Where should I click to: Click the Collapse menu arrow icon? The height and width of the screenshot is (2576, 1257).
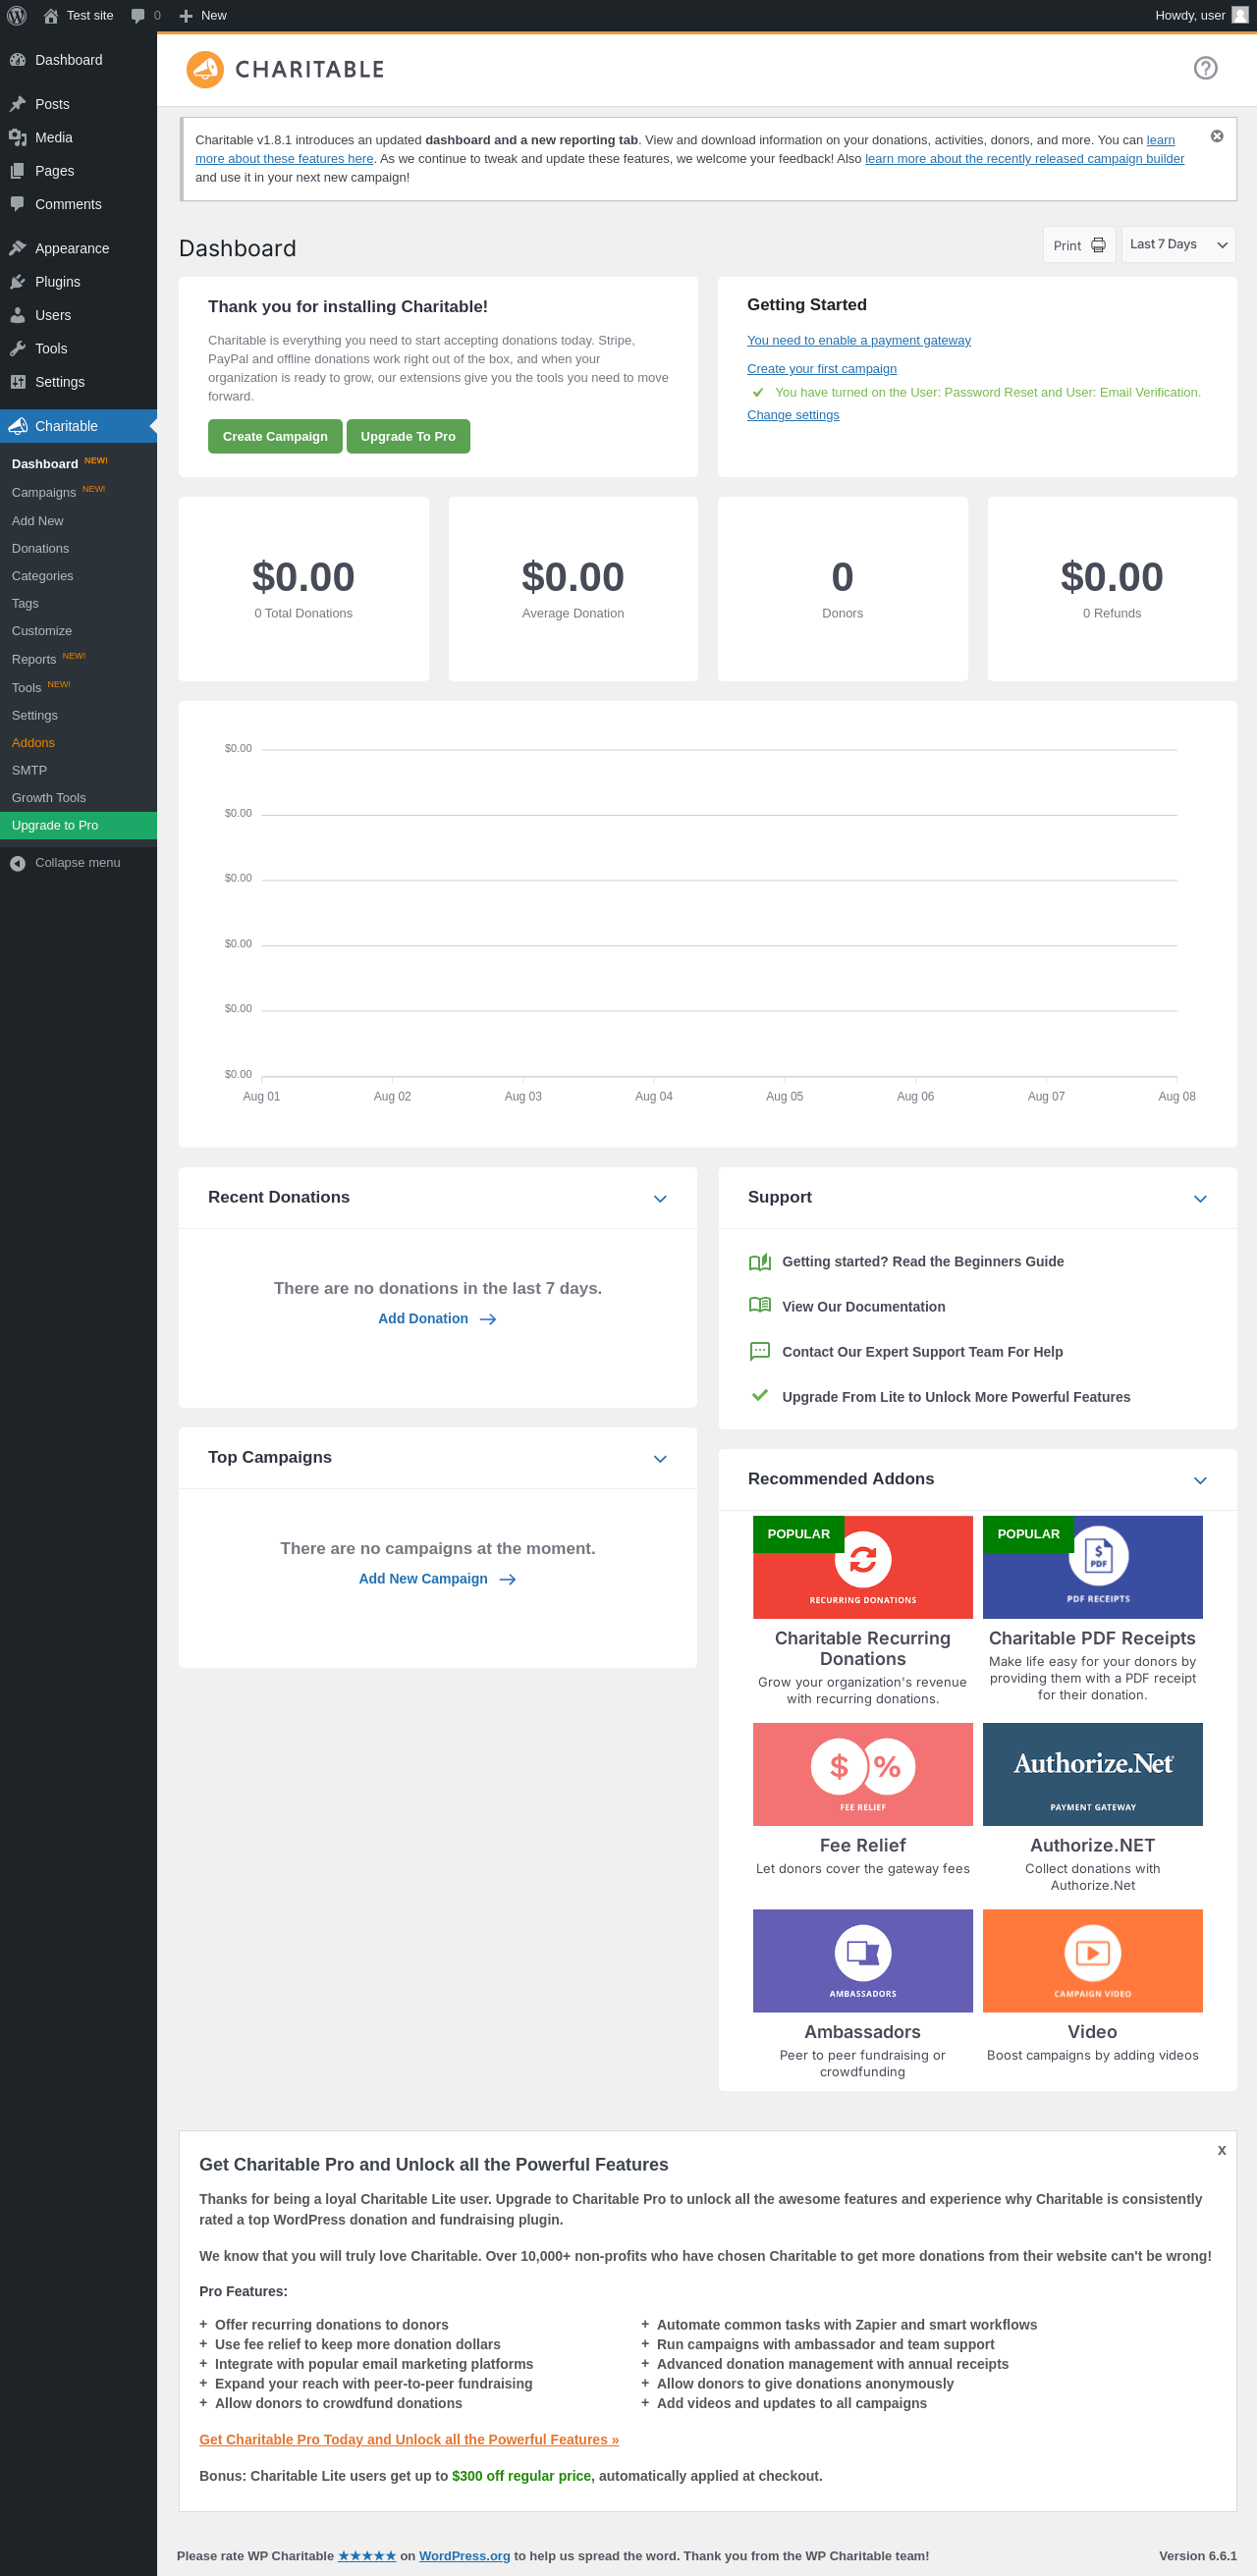(x=17, y=863)
